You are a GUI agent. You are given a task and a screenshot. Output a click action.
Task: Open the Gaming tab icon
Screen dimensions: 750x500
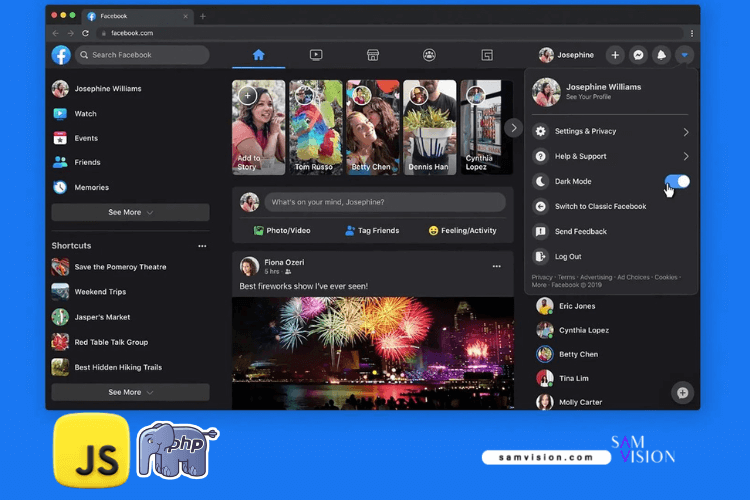[487, 55]
